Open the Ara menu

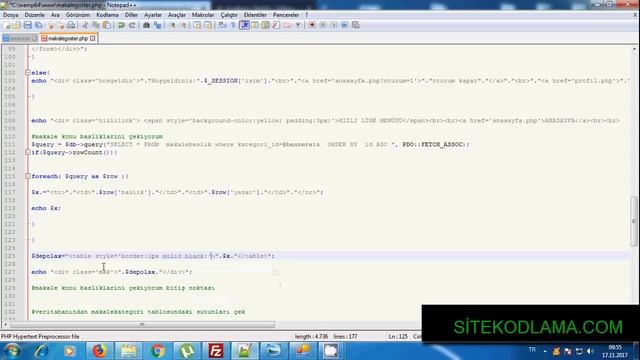coord(55,15)
